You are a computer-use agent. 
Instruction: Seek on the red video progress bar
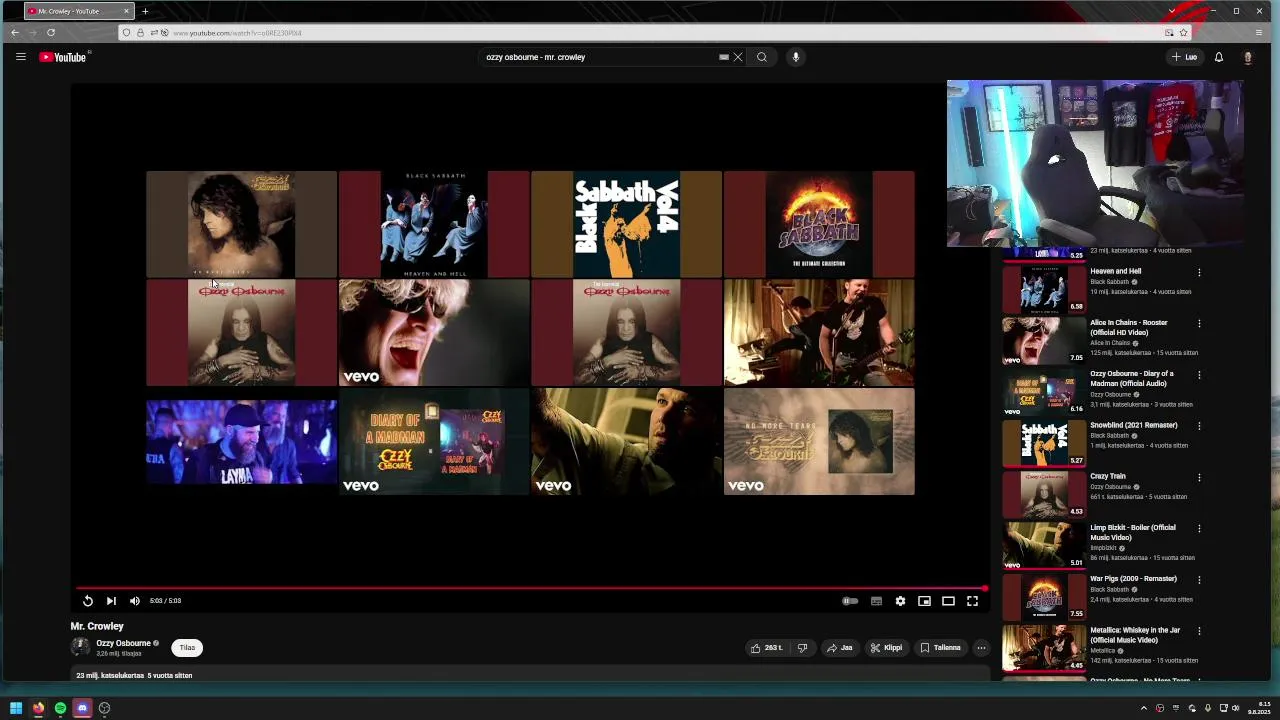[531, 588]
